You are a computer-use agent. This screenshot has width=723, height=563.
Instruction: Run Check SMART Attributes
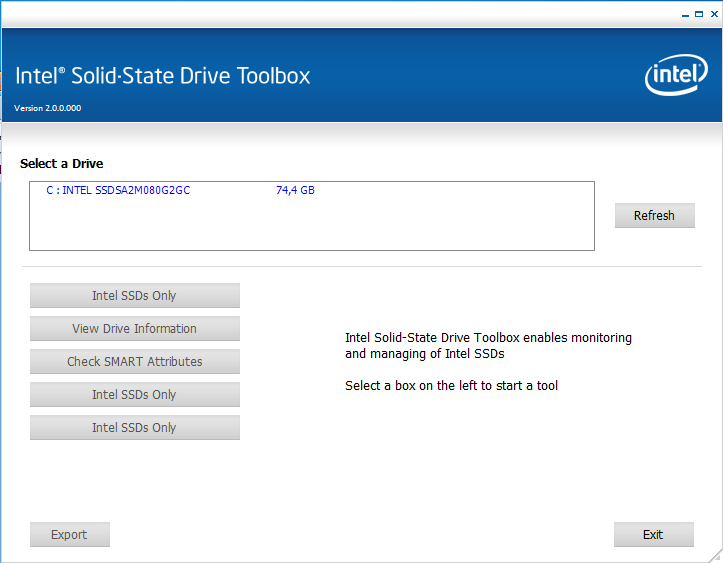[x=135, y=362]
